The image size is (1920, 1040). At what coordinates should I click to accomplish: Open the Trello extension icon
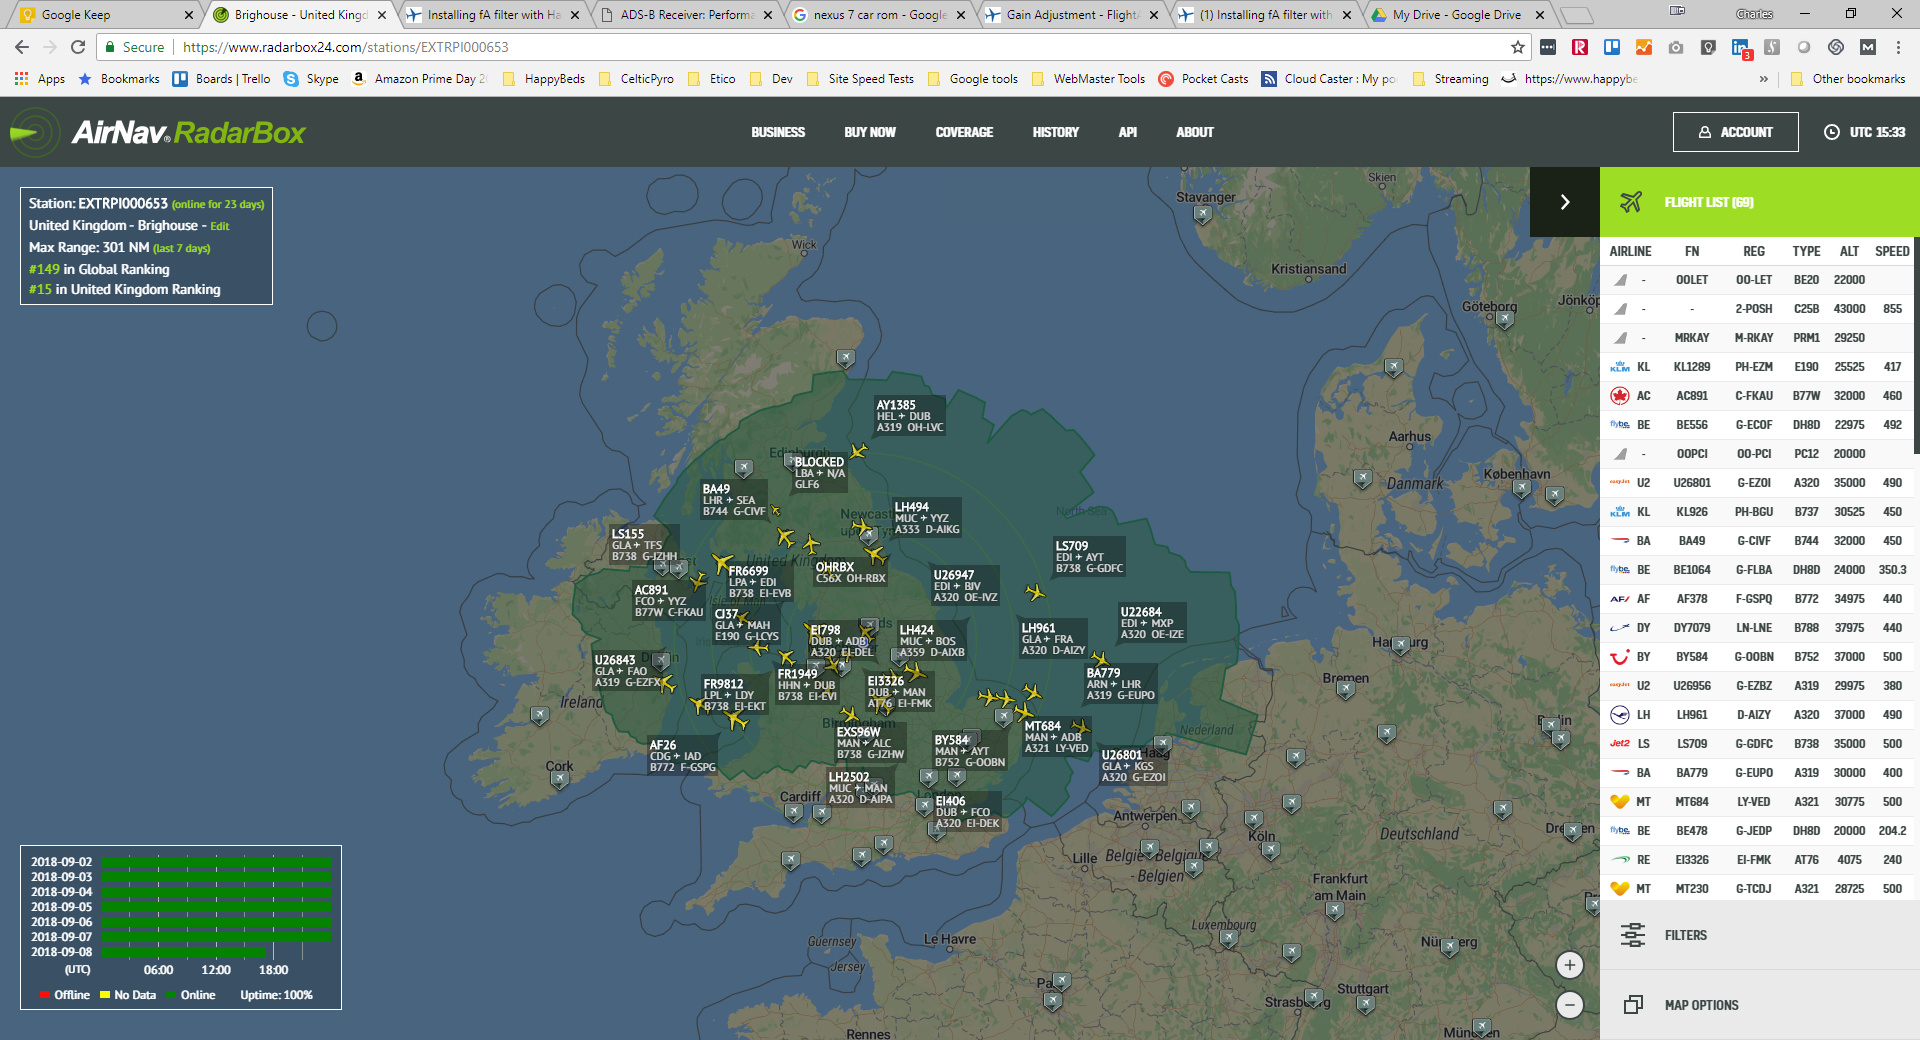point(1612,47)
